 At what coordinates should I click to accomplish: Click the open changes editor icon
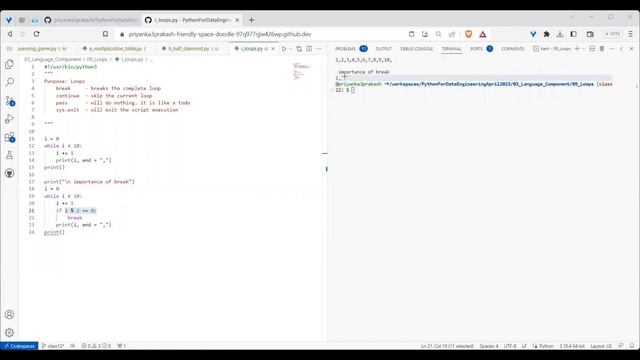point(299,49)
